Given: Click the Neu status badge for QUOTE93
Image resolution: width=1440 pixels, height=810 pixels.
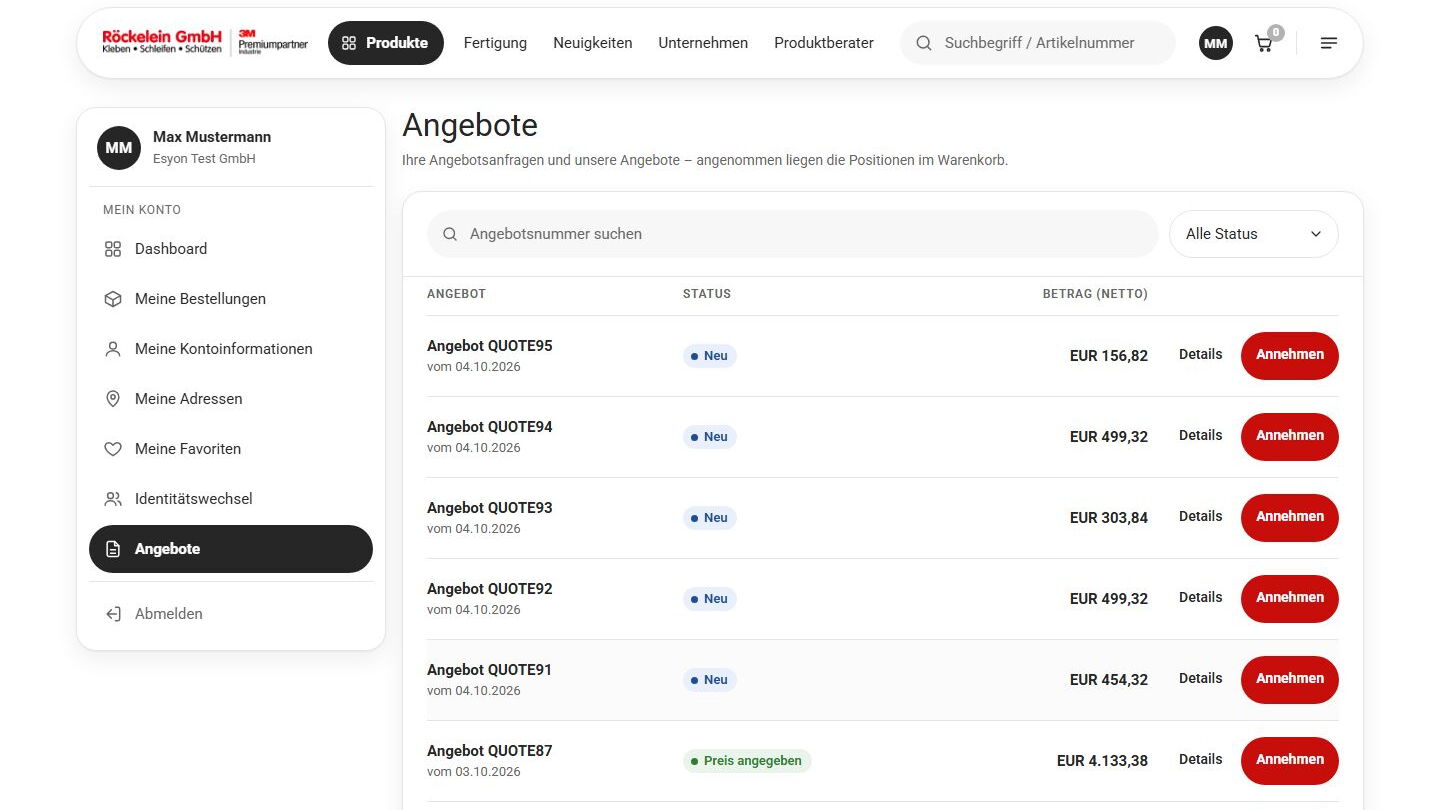Looking at the screenshot, I should [x=710, y=518].
